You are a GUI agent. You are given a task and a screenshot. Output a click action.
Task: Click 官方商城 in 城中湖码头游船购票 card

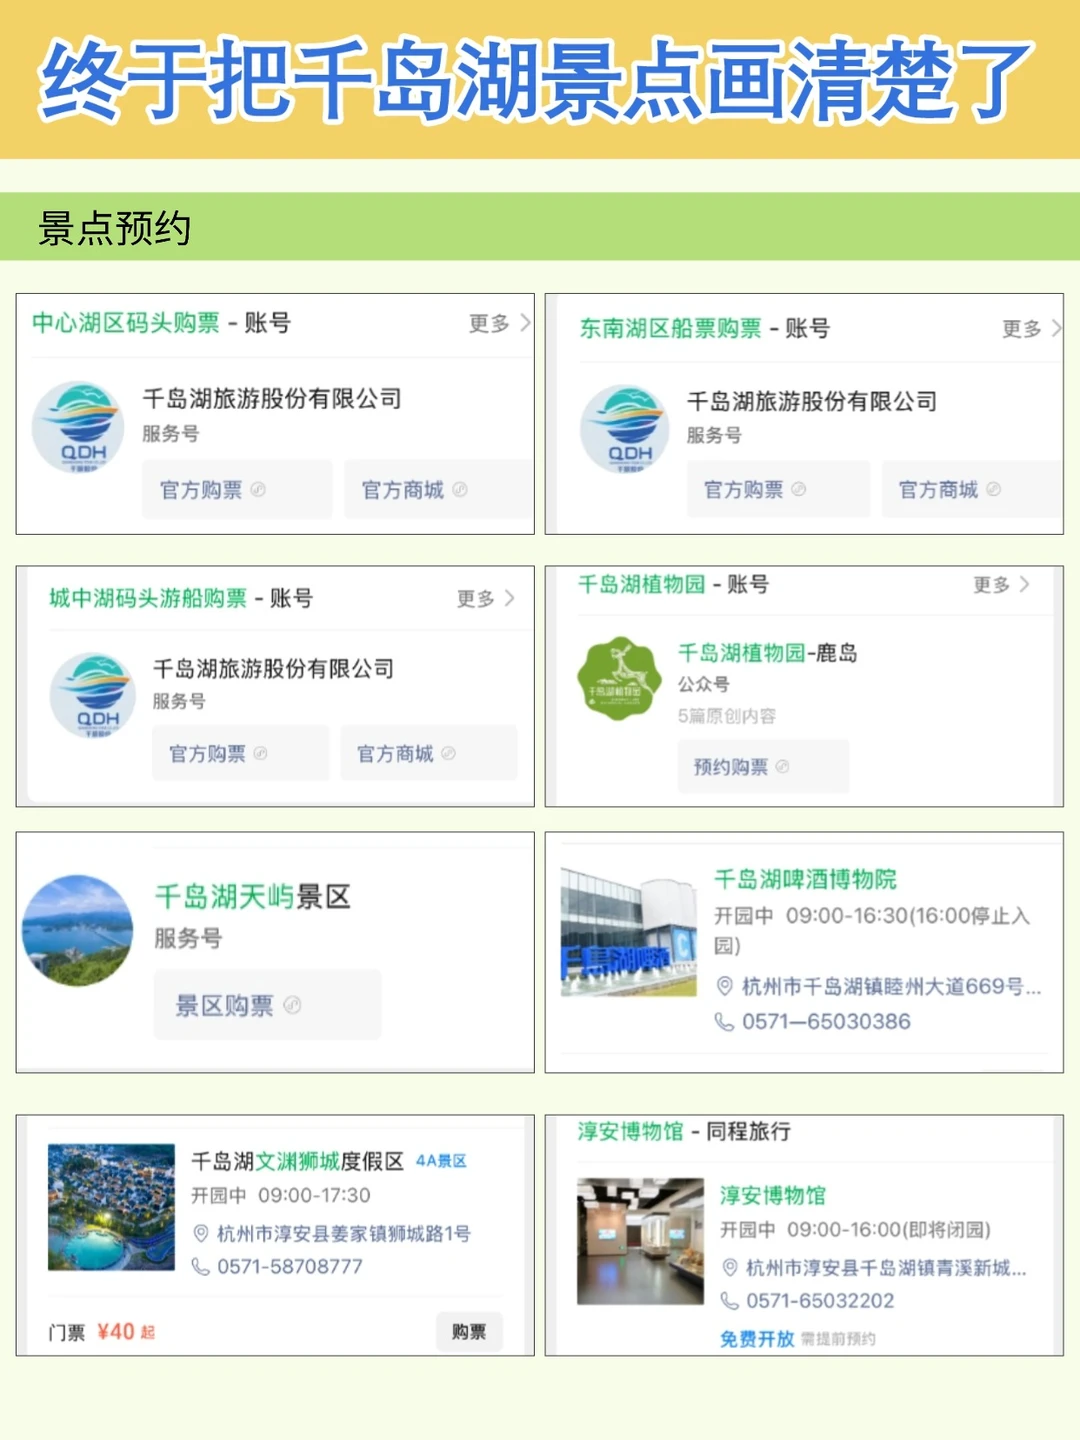pyautogui.click(x=429, y=753)
